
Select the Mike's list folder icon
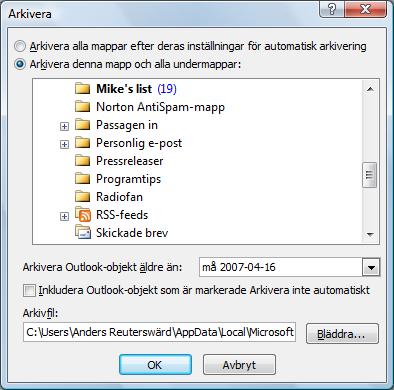[x=82, y=89]
